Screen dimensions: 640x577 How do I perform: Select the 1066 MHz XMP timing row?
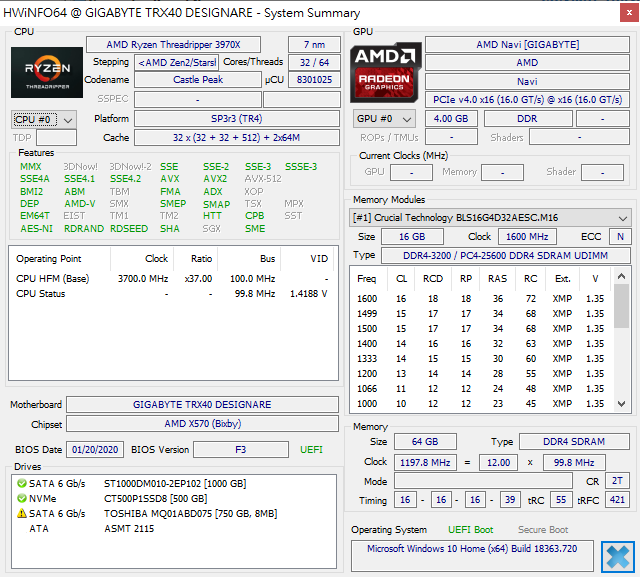[x=481, y=389]
